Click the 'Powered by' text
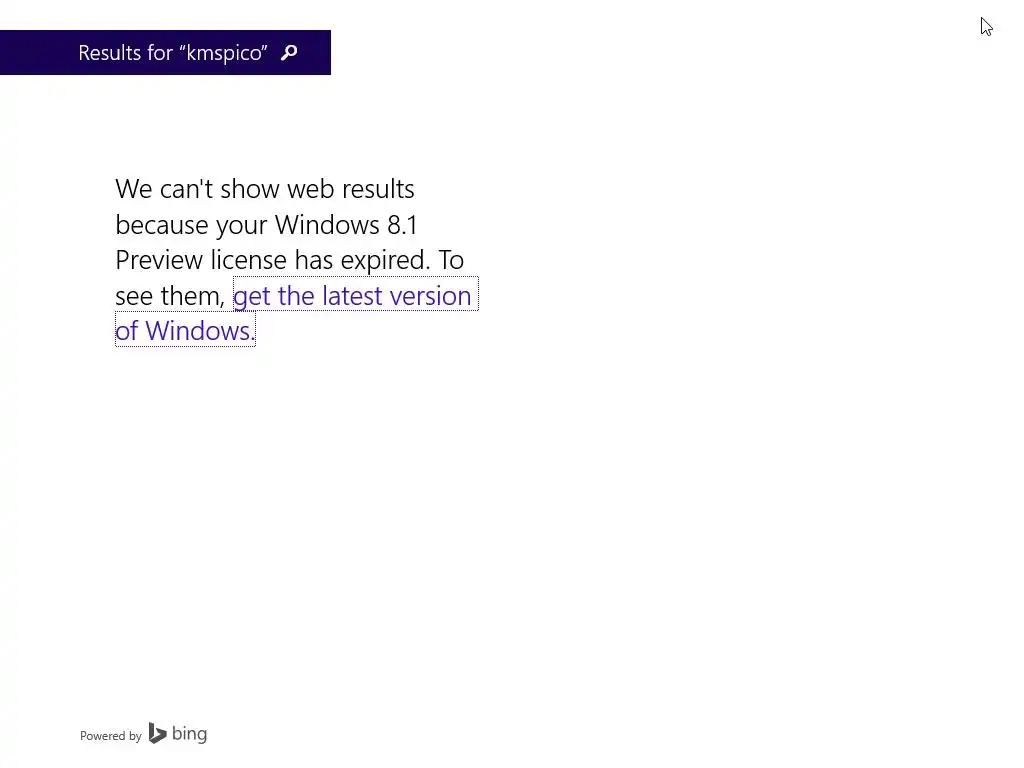 (x=110, y=736)
